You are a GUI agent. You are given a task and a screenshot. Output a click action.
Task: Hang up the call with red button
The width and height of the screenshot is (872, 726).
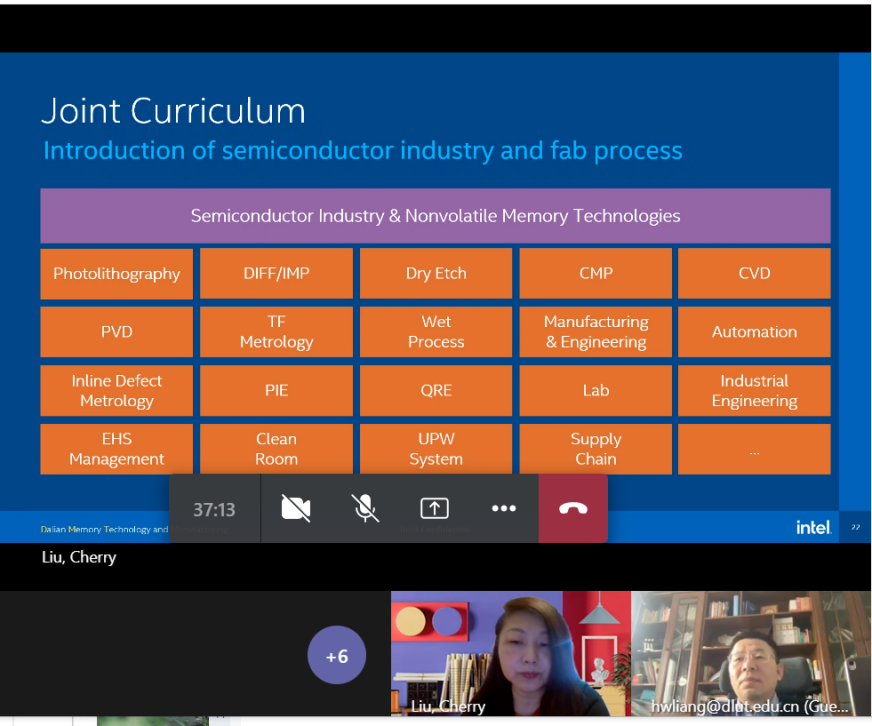[x=573, y=508]
